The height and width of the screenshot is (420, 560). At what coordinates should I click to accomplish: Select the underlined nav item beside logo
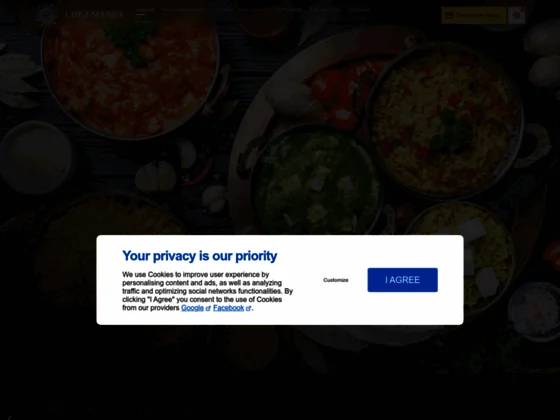coord(145,10)
